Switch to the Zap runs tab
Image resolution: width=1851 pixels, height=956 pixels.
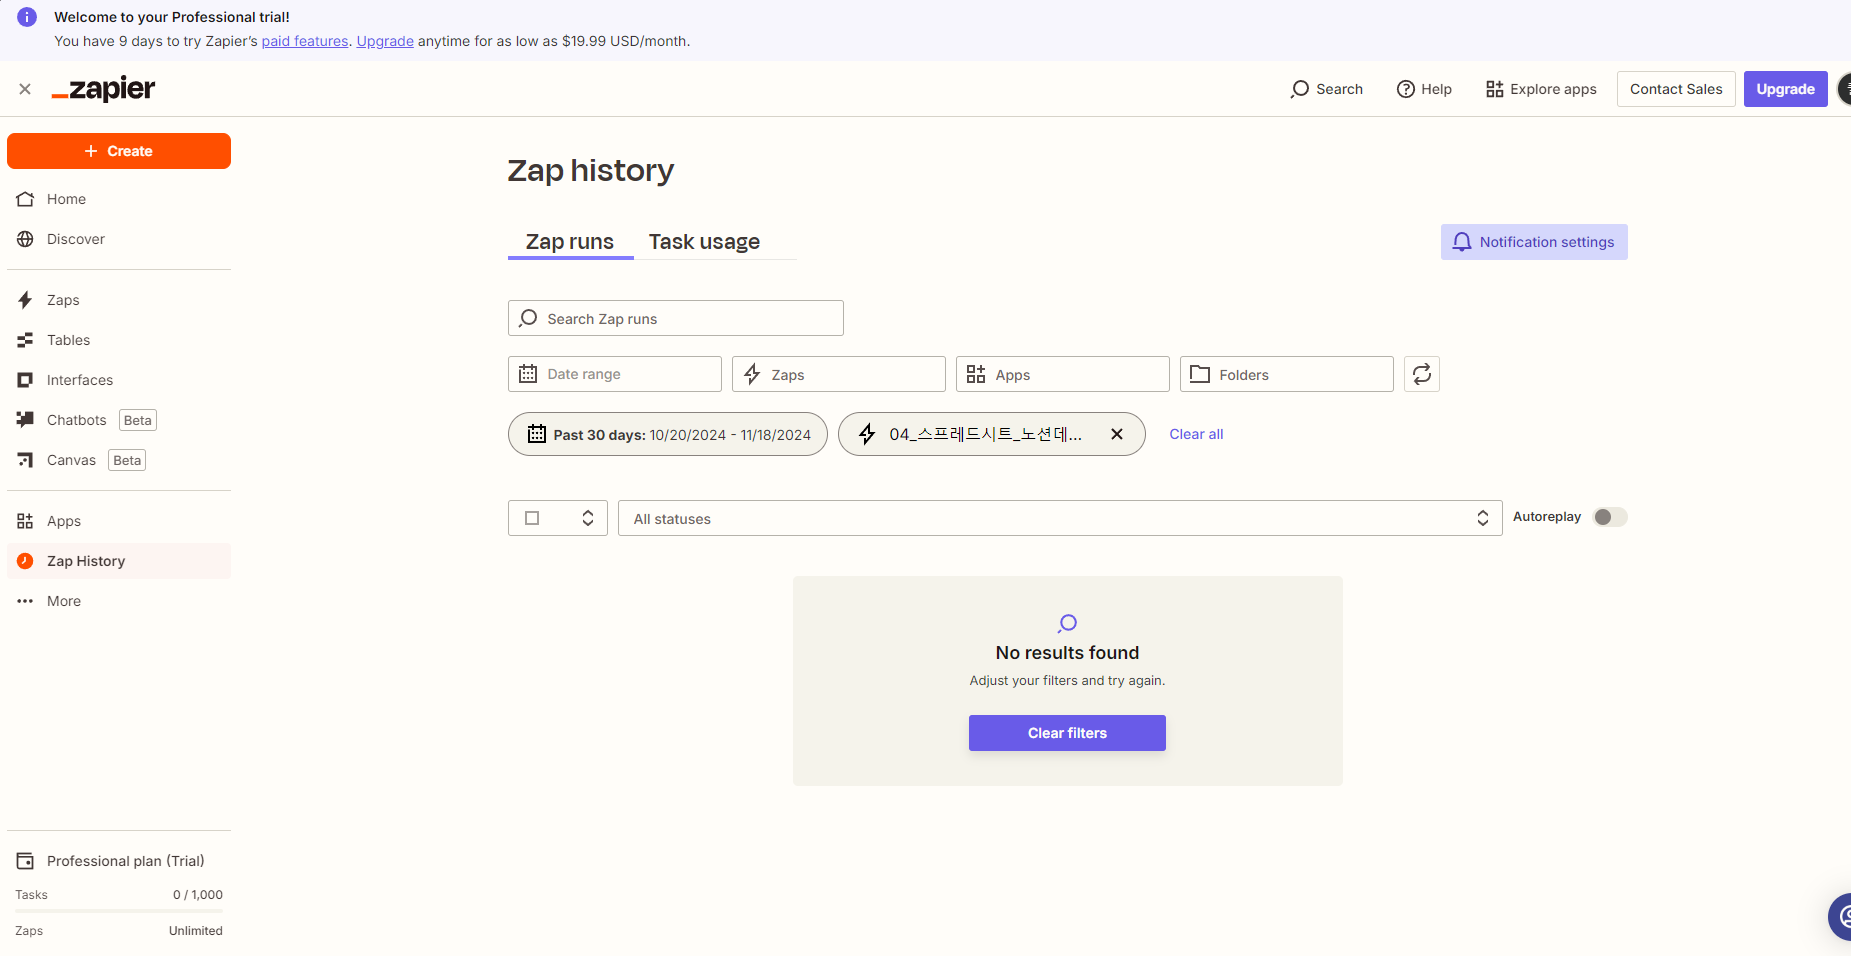pos(570,242)
